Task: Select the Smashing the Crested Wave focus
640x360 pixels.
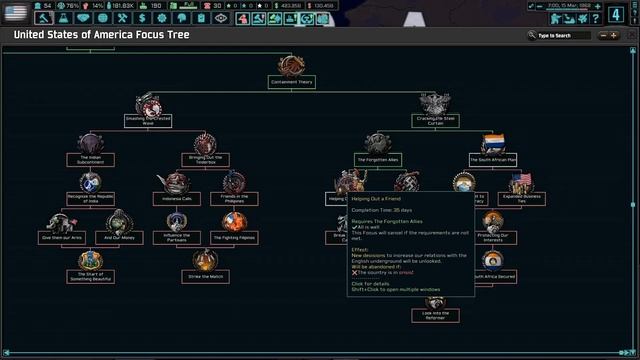Action: (148, 121)
